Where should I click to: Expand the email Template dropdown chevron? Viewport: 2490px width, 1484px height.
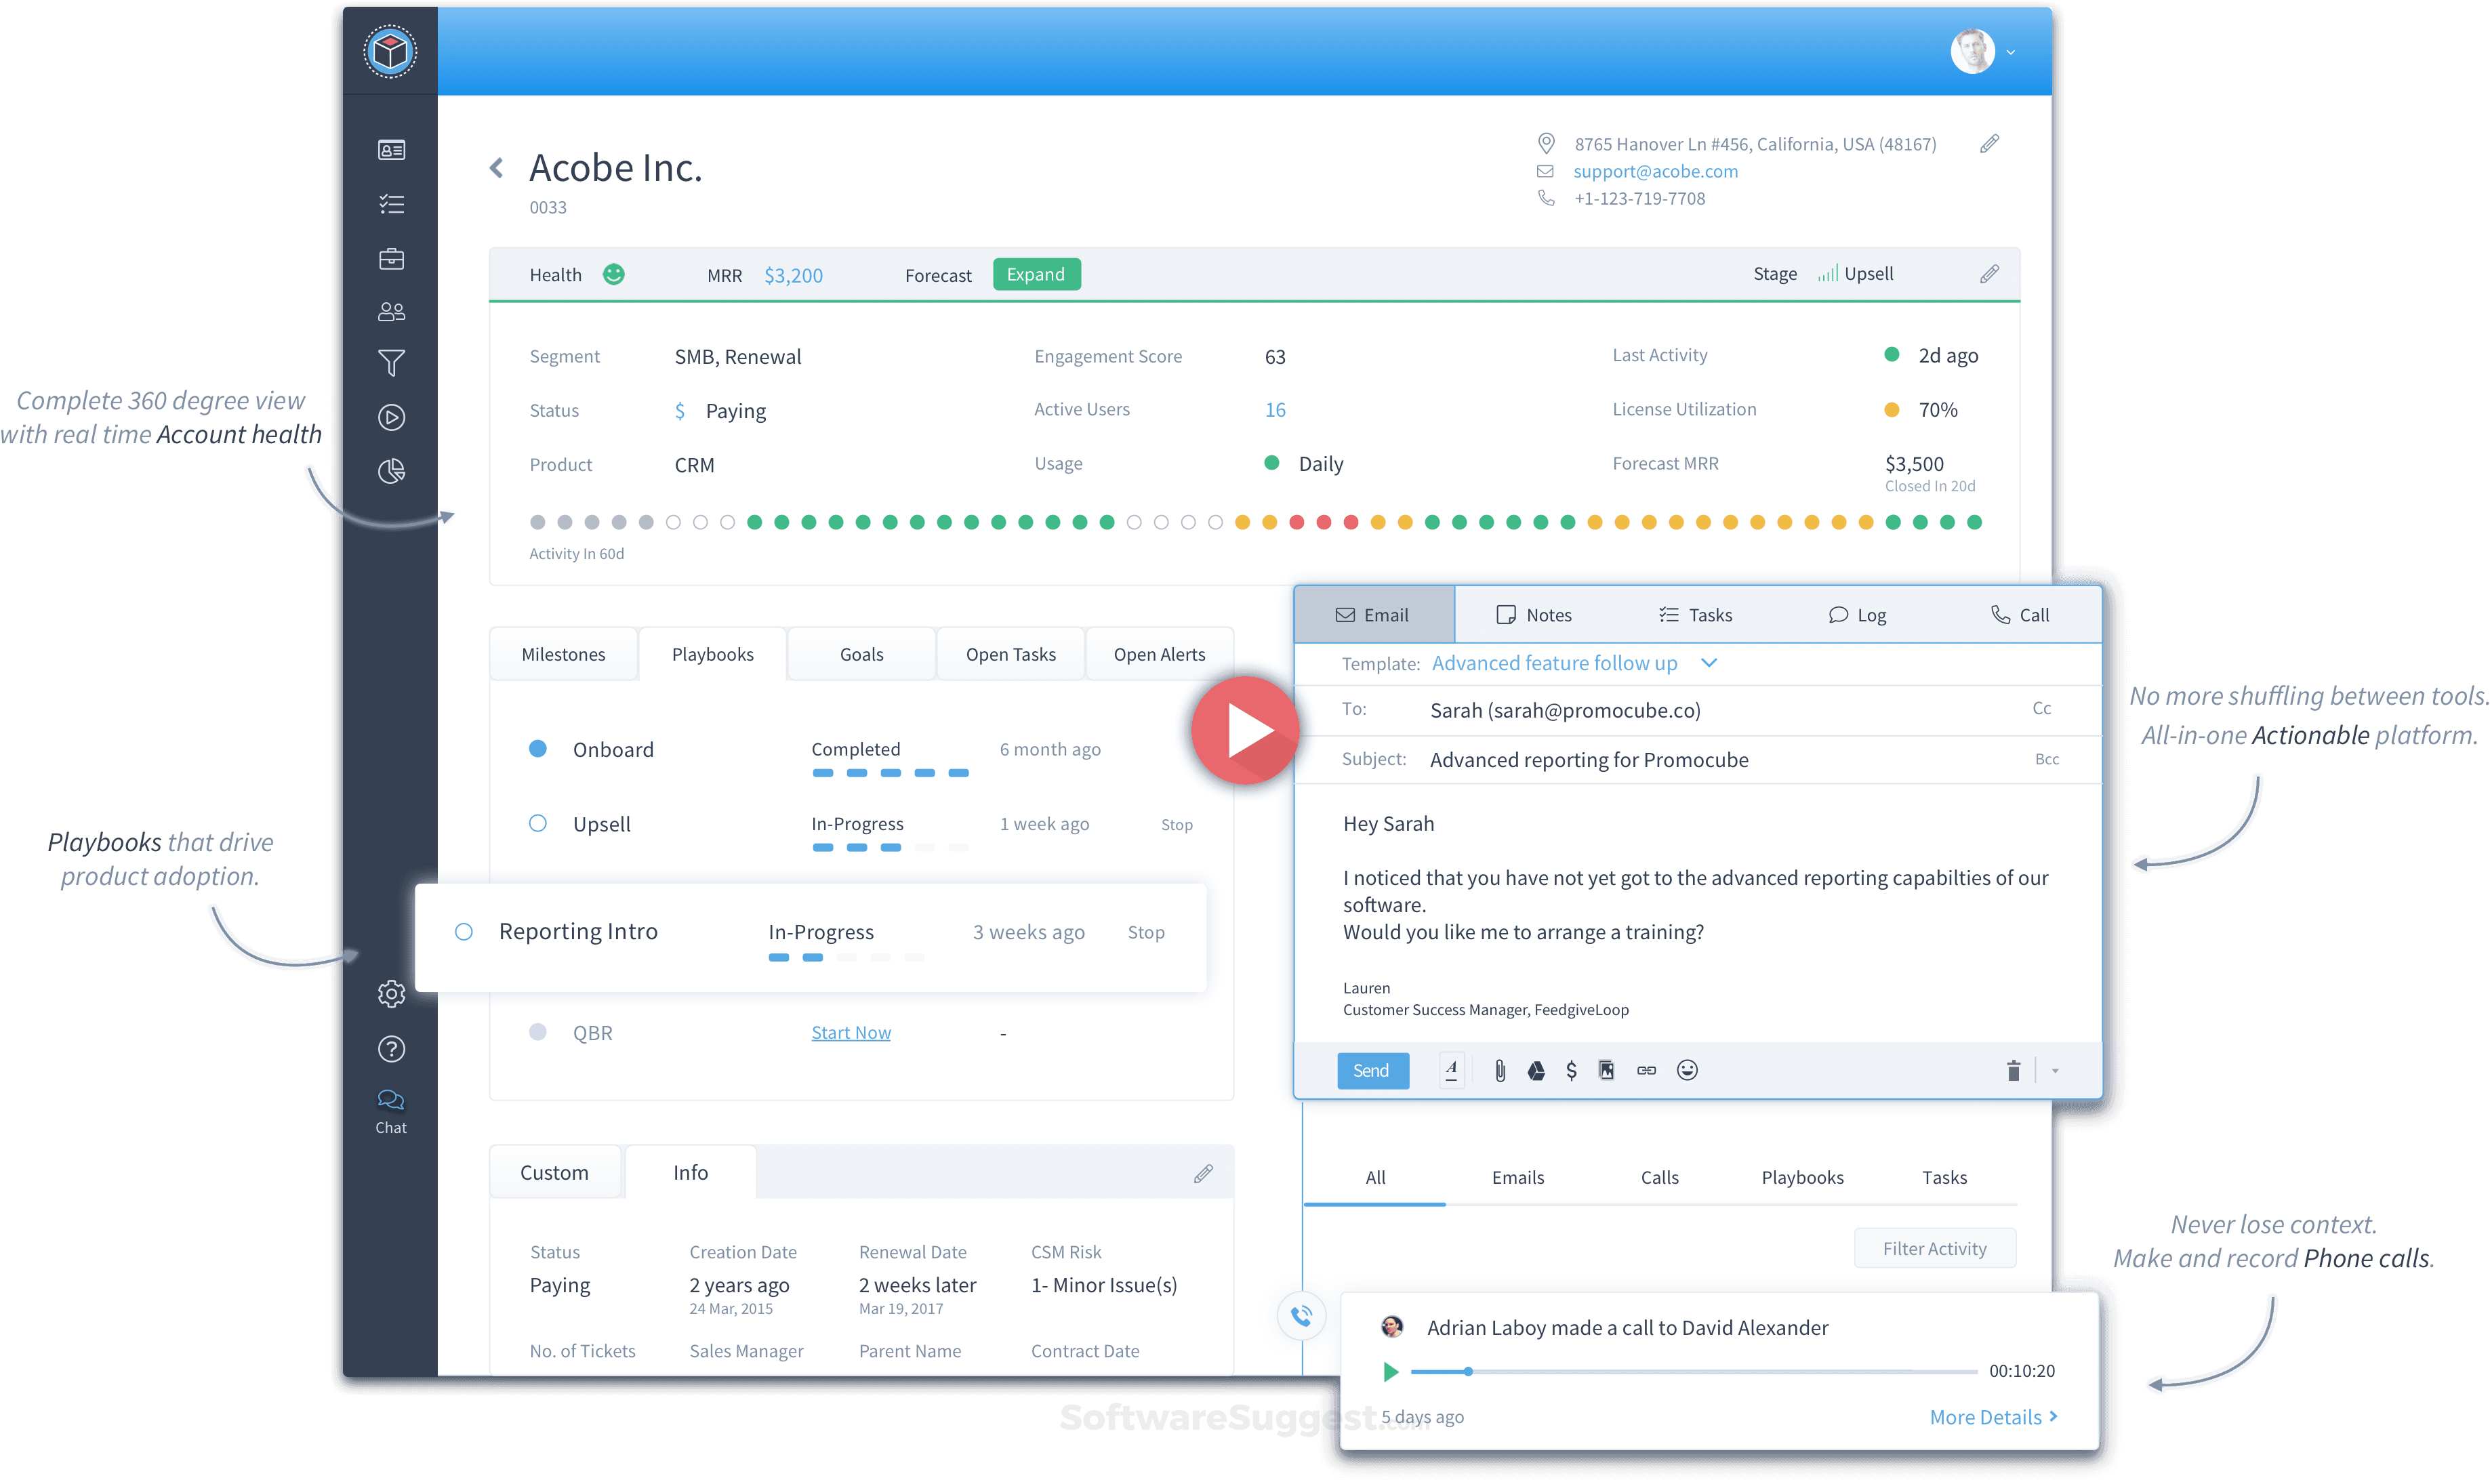1709,663
